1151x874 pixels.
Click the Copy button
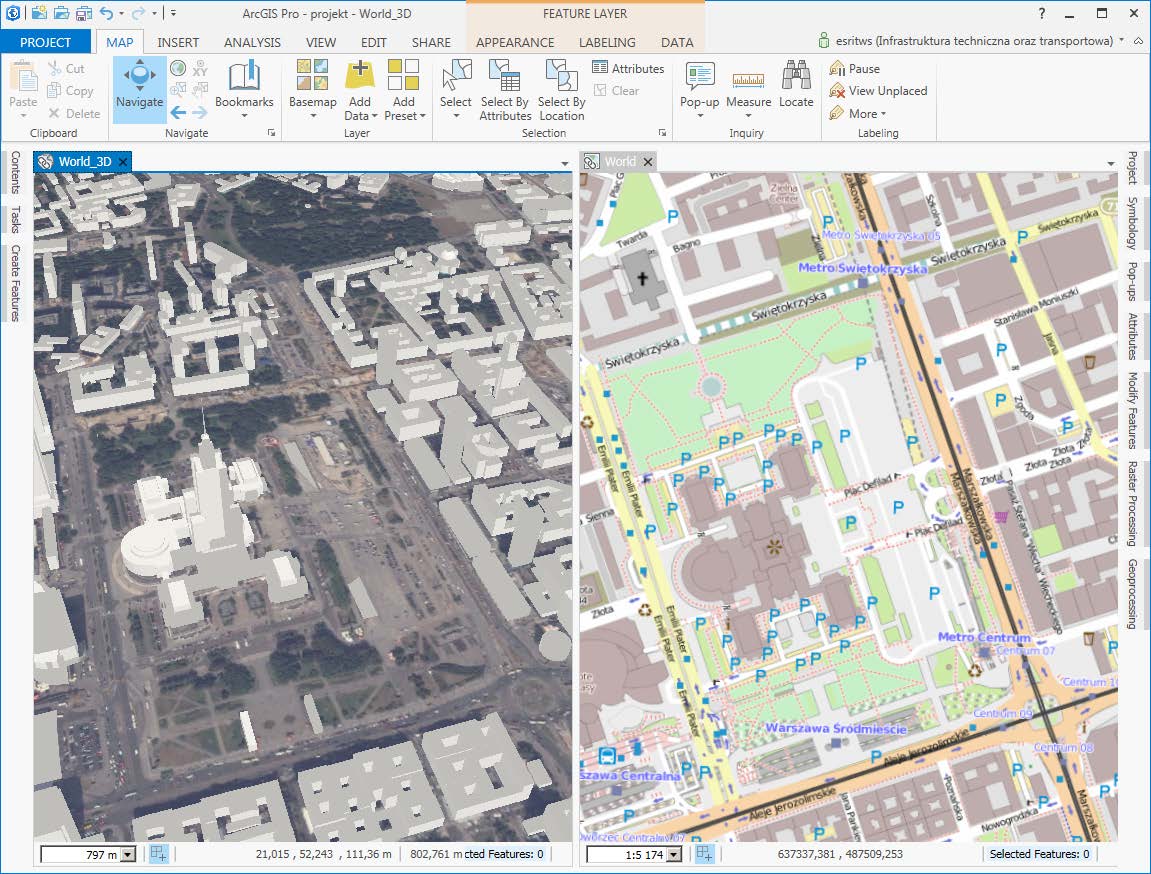pyautogui.click(x=70, y=91)
